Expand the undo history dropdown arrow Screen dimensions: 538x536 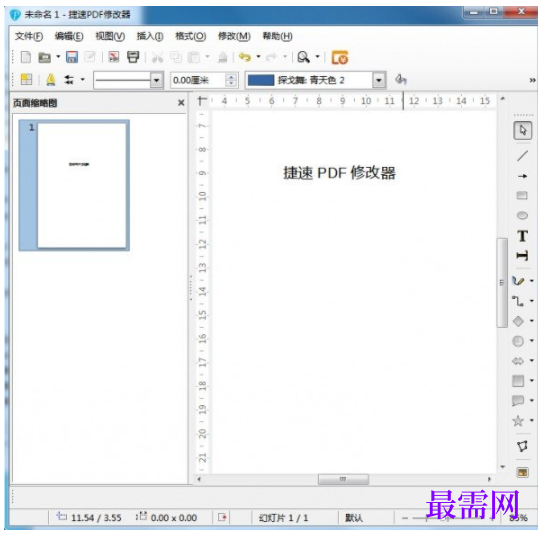pyautogui.click(x=258, y=56)
